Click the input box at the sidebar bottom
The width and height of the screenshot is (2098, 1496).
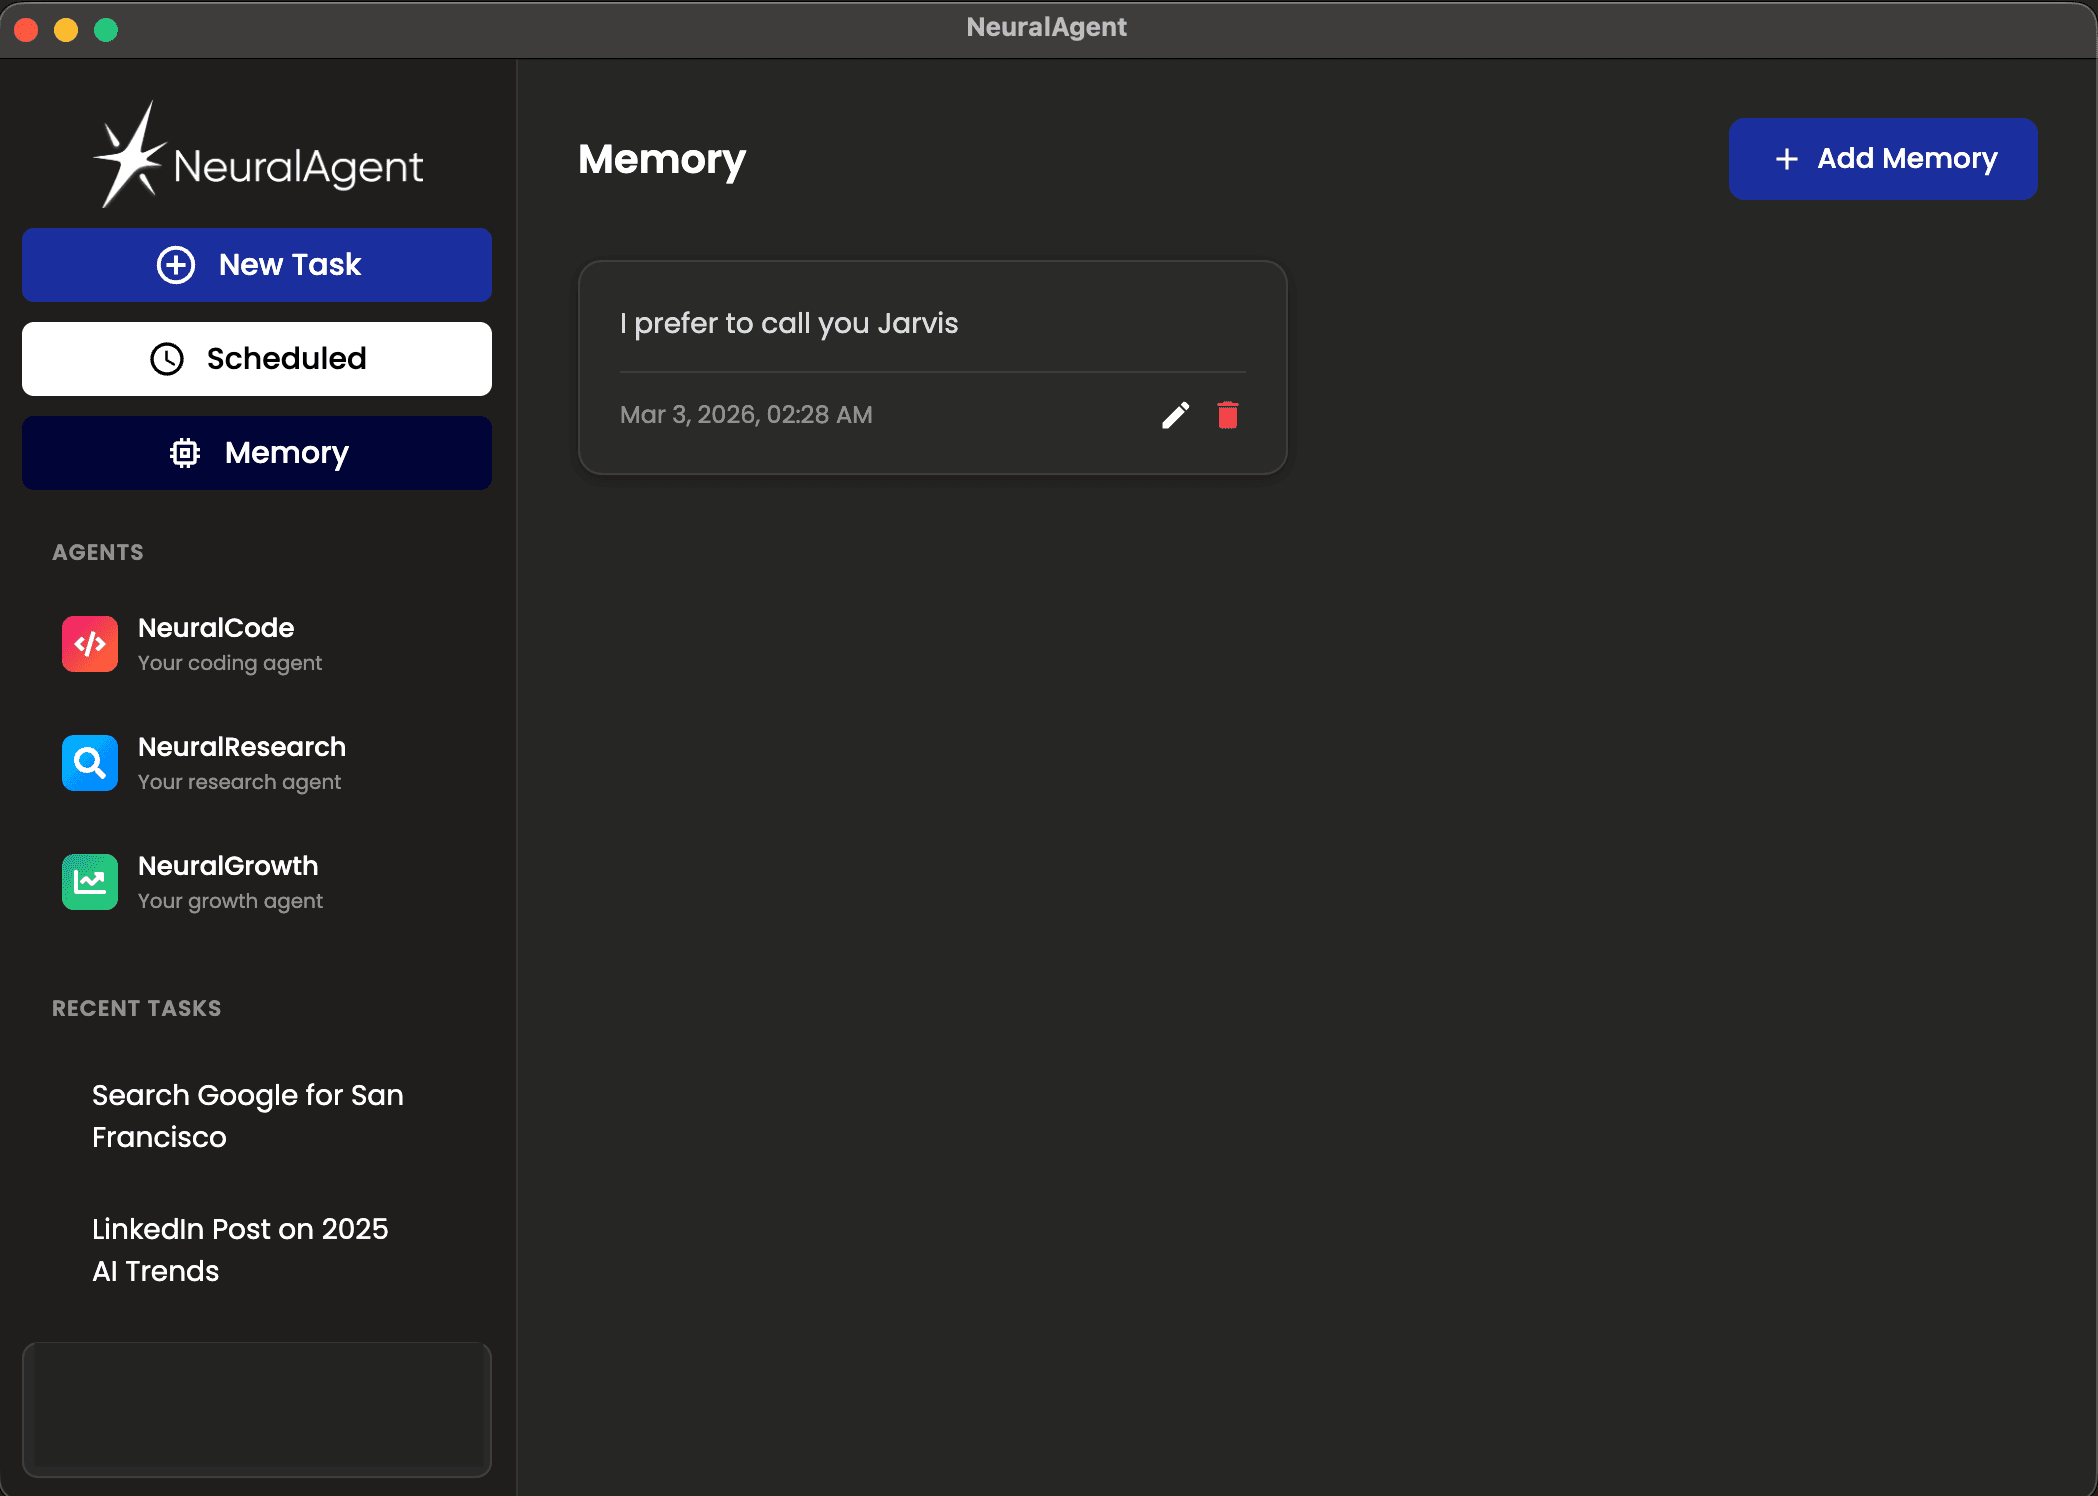click(x=257, y=1410)
